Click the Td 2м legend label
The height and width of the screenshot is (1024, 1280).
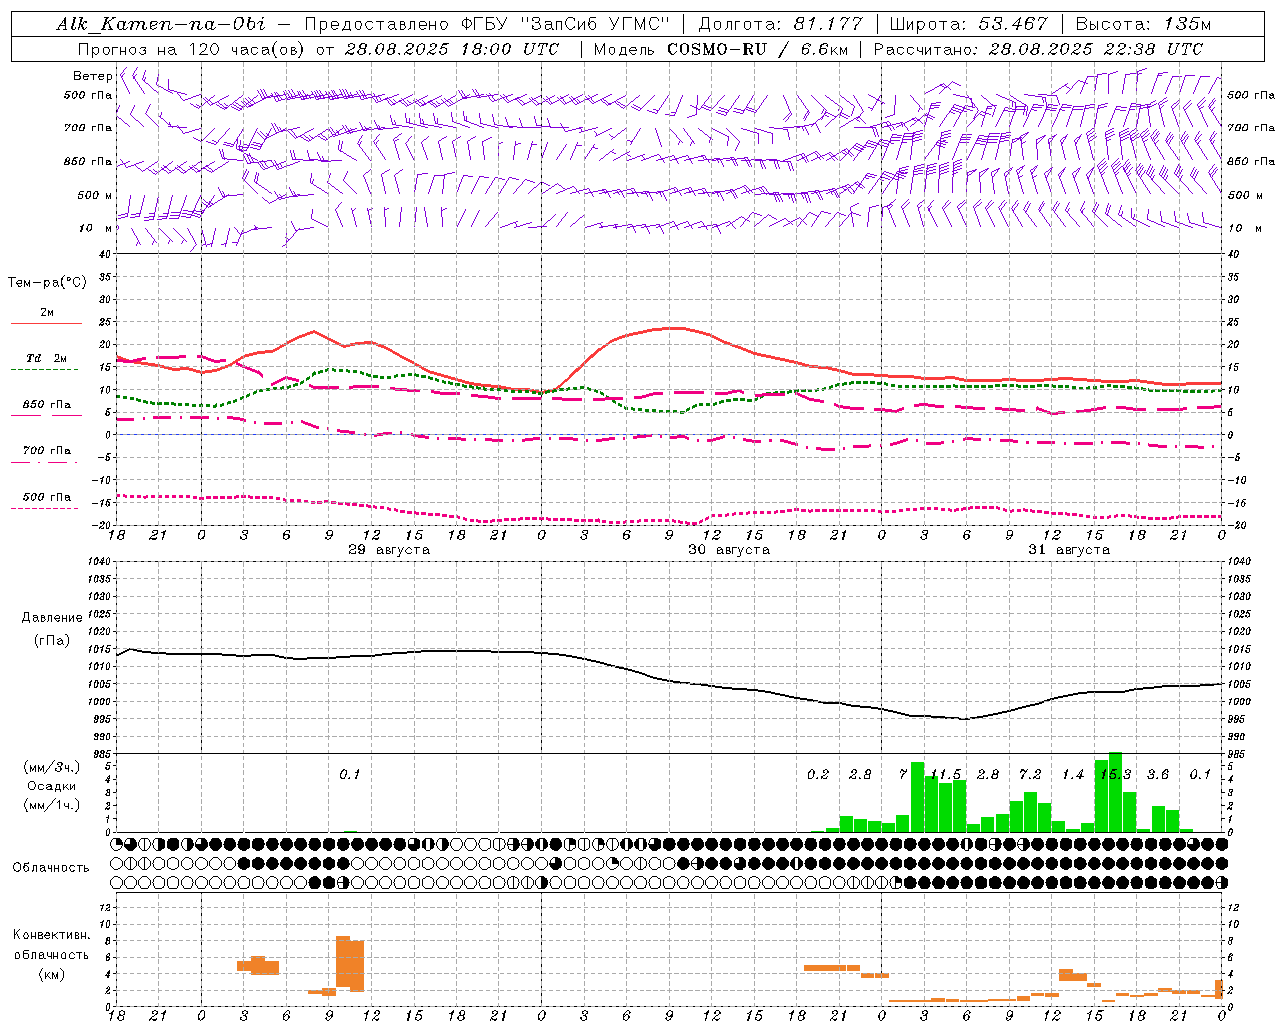click(x=47, y=358)
